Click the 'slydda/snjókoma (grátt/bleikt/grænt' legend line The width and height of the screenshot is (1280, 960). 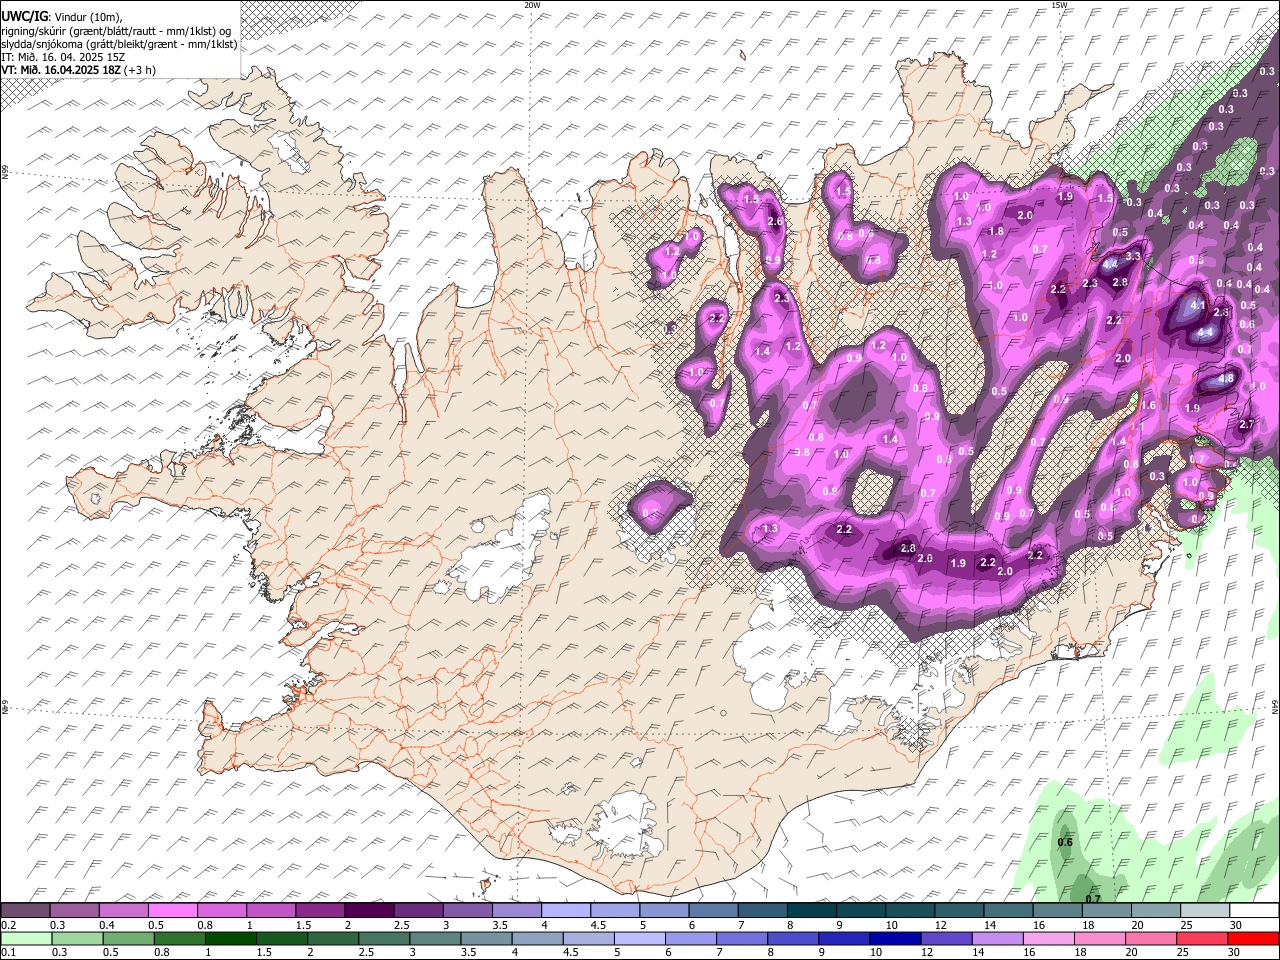click(88, 44)
